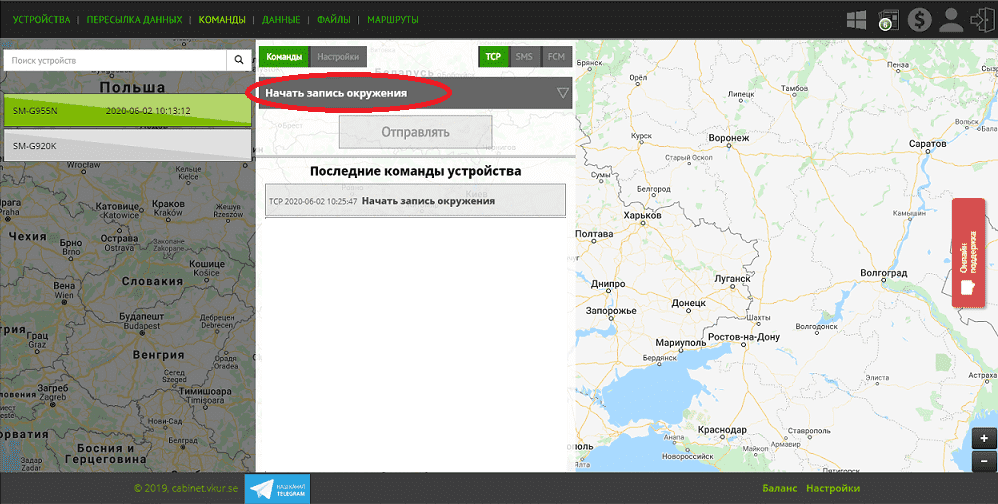Screen dimensions: 998x504
Task: Select device SM-G955N from list
Action: [x=126, y=110]
